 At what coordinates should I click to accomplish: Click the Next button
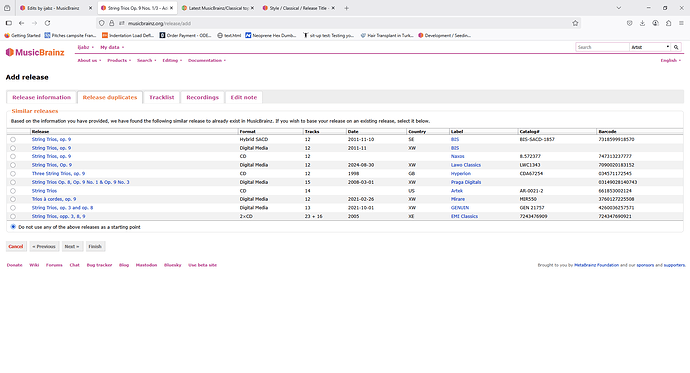pyautogui.click(x=72, y=246)
